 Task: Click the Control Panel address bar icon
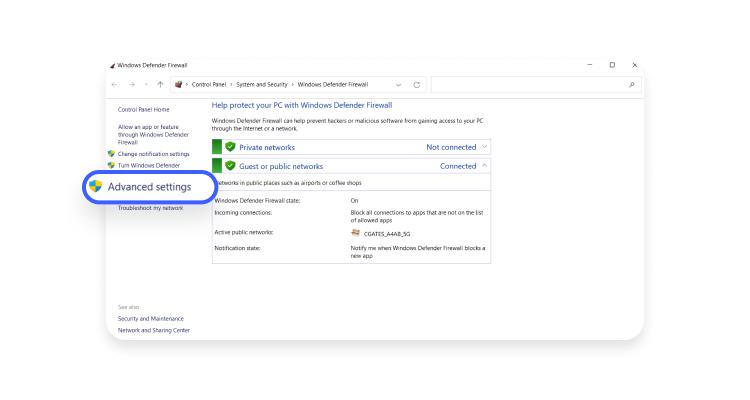click(x=178, y=85)
